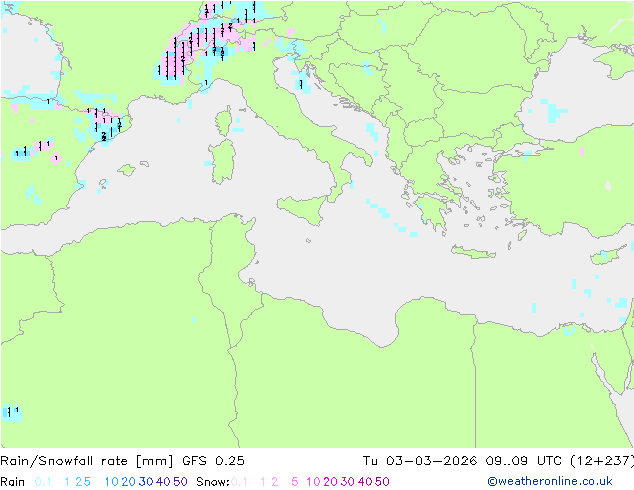Click the island of Sicily on the map

pos(305,208)
